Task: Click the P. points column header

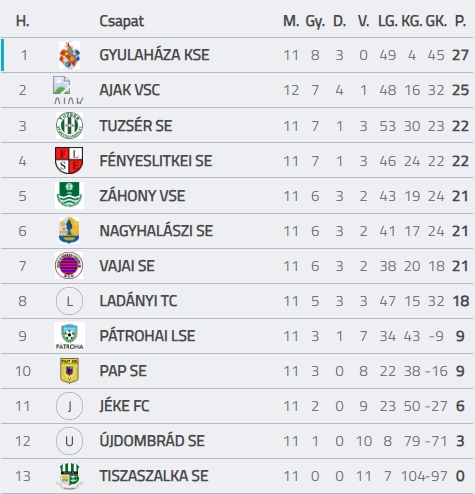Action: click(x=461, y=21)
